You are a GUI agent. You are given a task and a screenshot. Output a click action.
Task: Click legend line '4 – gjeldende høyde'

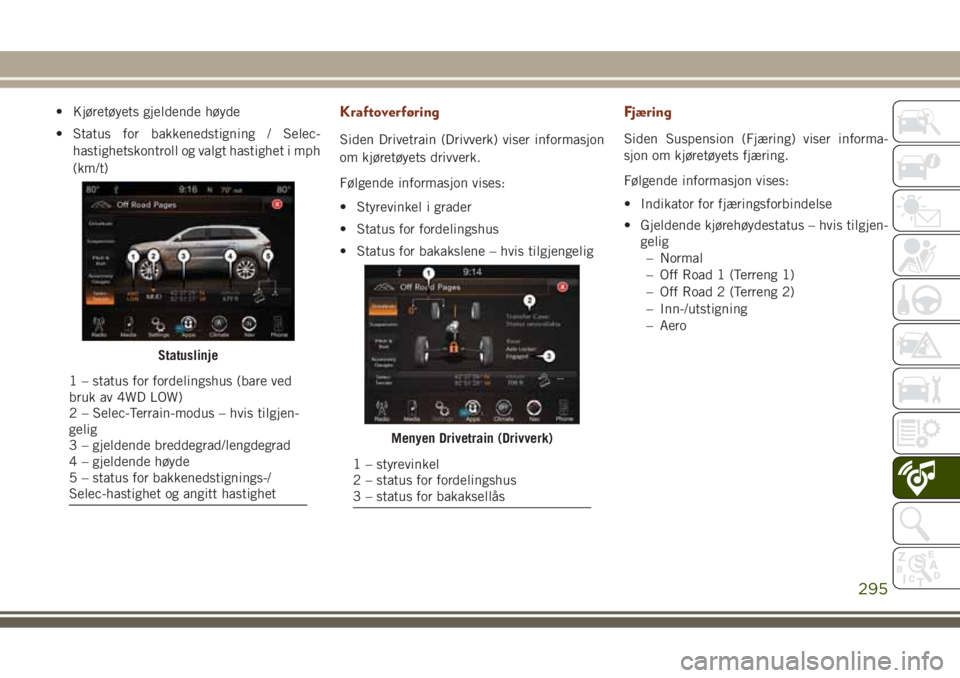(x=129, y=462)
